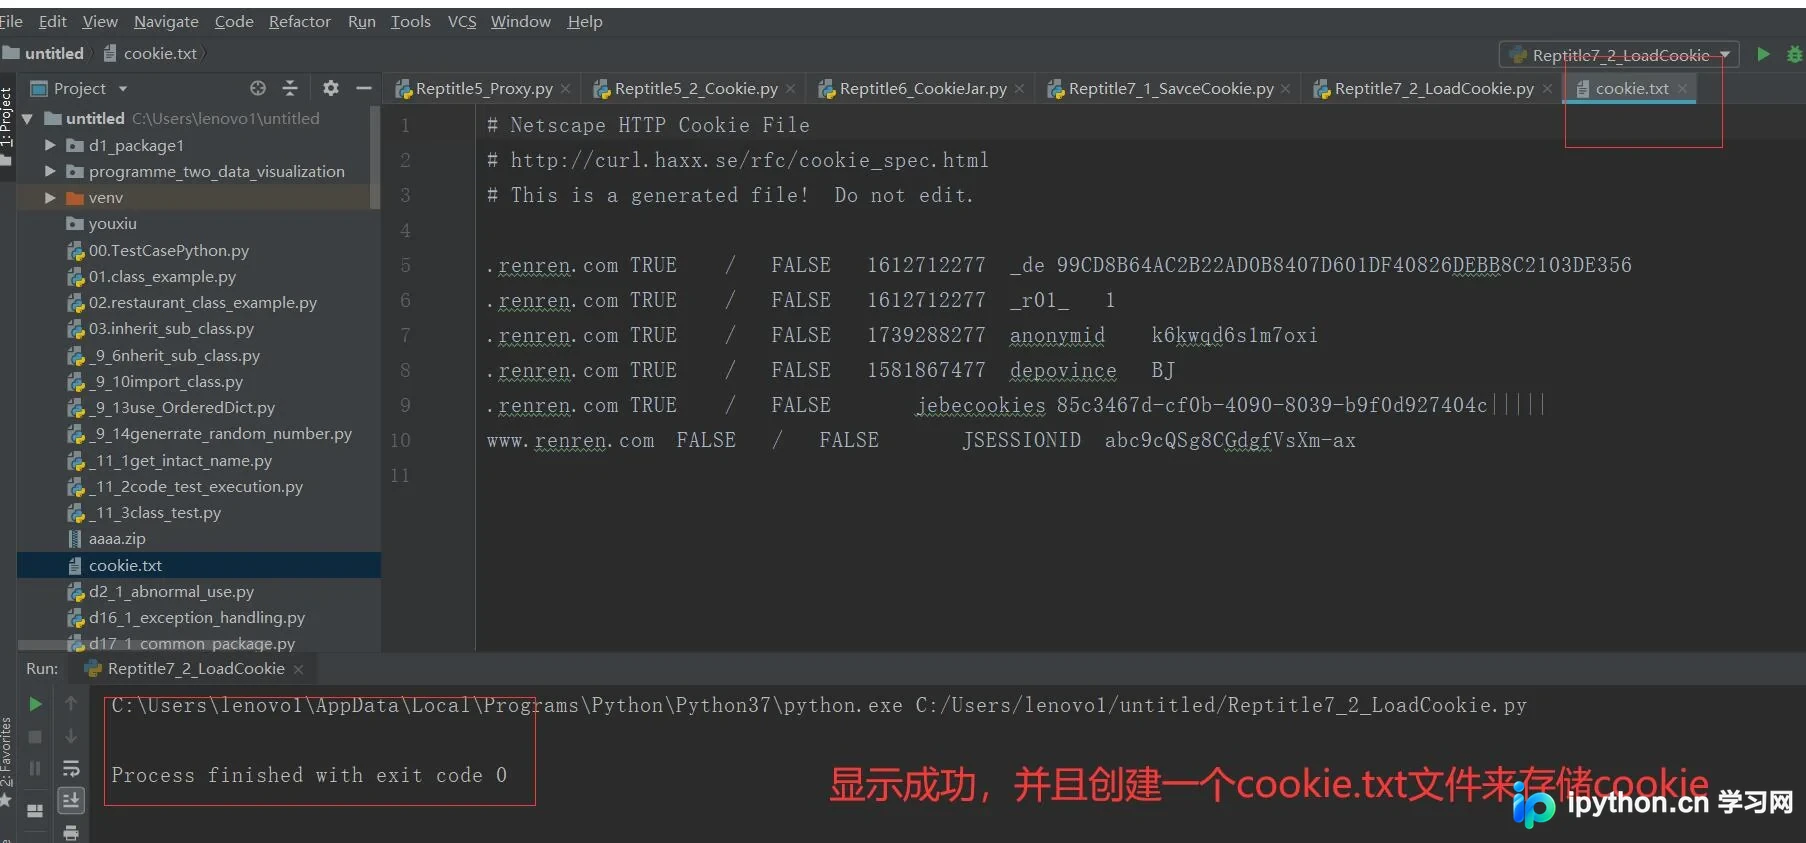Click the green Debug bug icon in the top toolbar
Screen dimensions: 1806x843
pos(1796,55)
